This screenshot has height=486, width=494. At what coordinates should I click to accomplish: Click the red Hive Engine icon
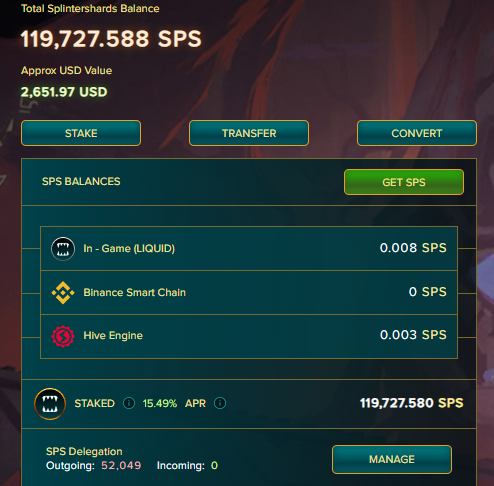click(x=63, y=336)
